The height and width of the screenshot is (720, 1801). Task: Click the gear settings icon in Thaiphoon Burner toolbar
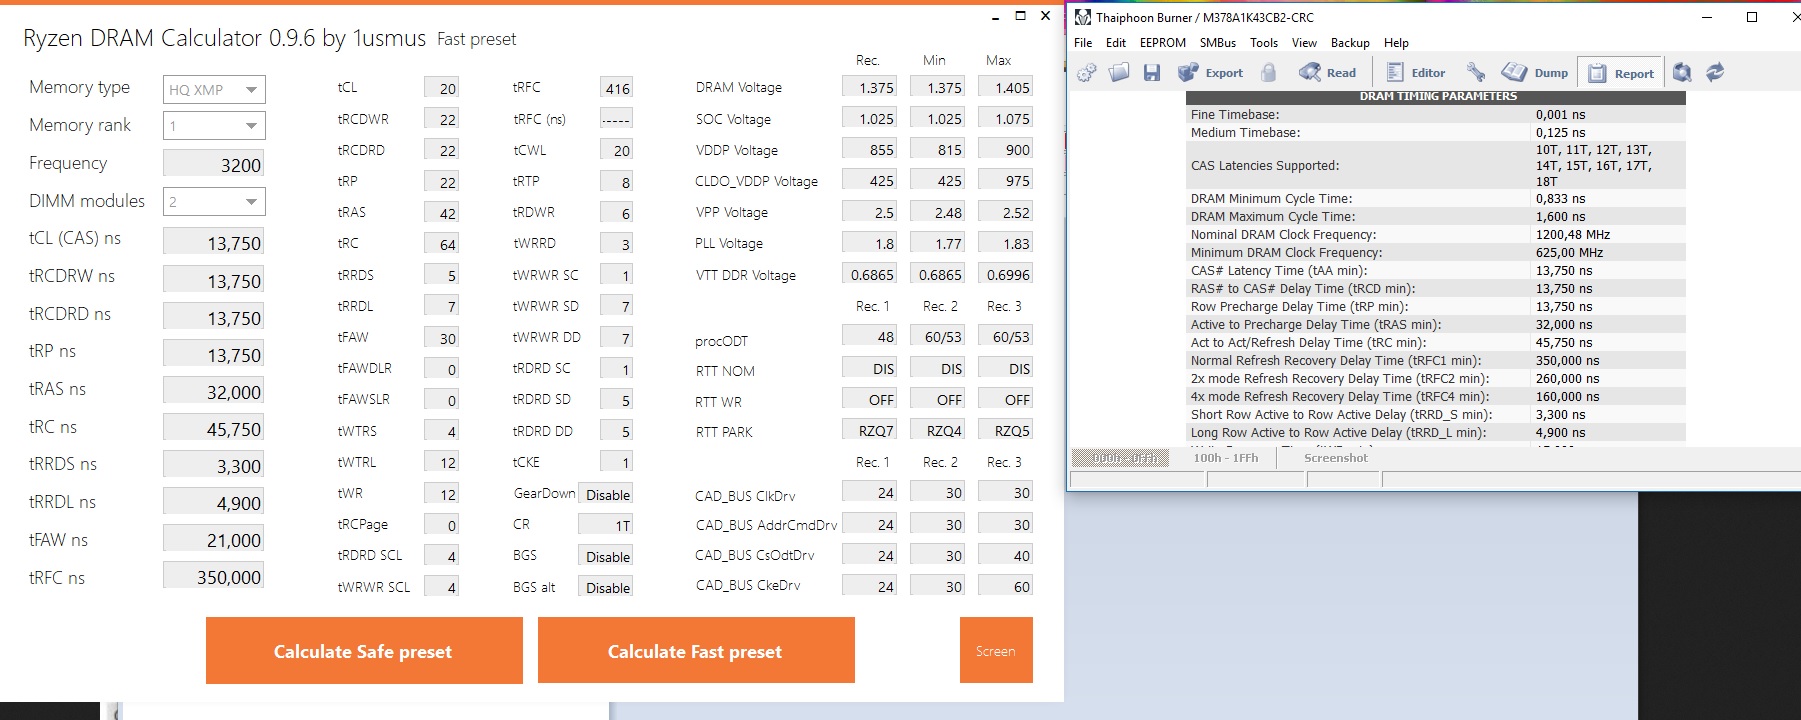tap(1087, 73)
